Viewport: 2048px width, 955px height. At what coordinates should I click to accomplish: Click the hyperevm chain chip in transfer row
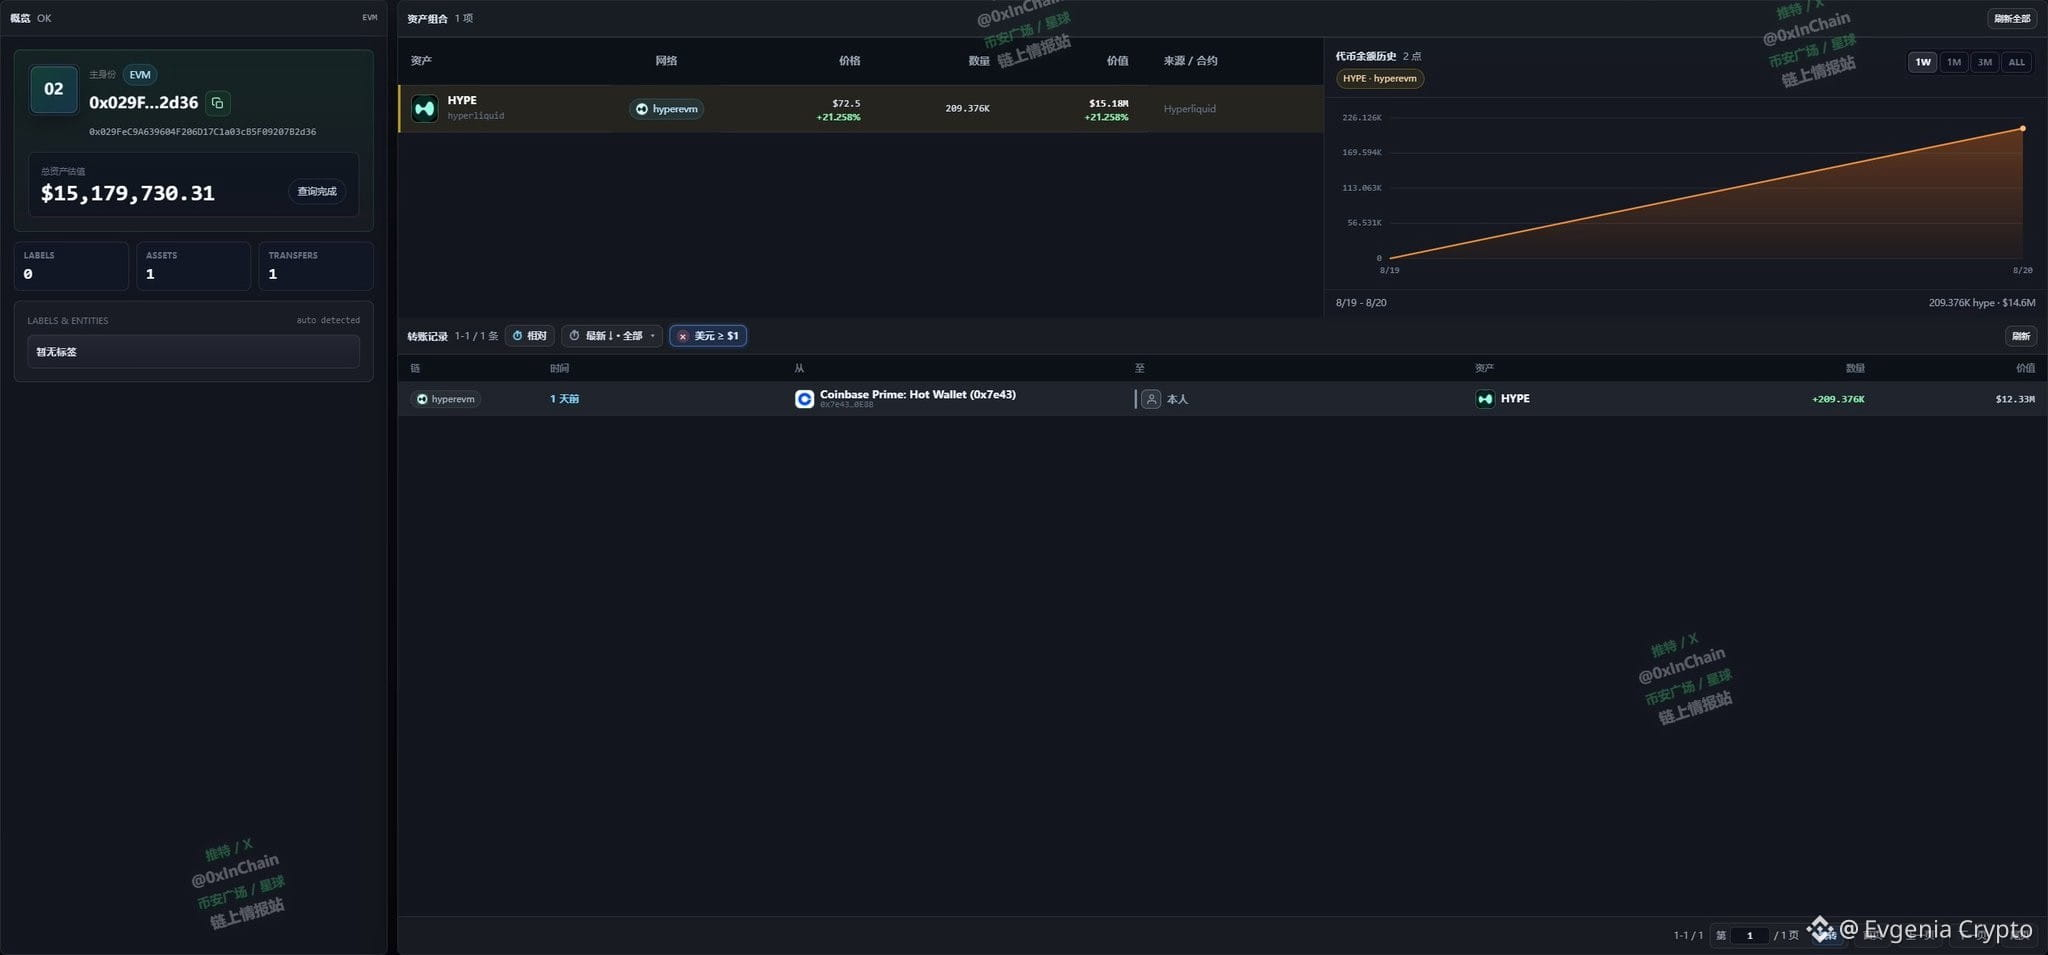click(x=446, y=399)
